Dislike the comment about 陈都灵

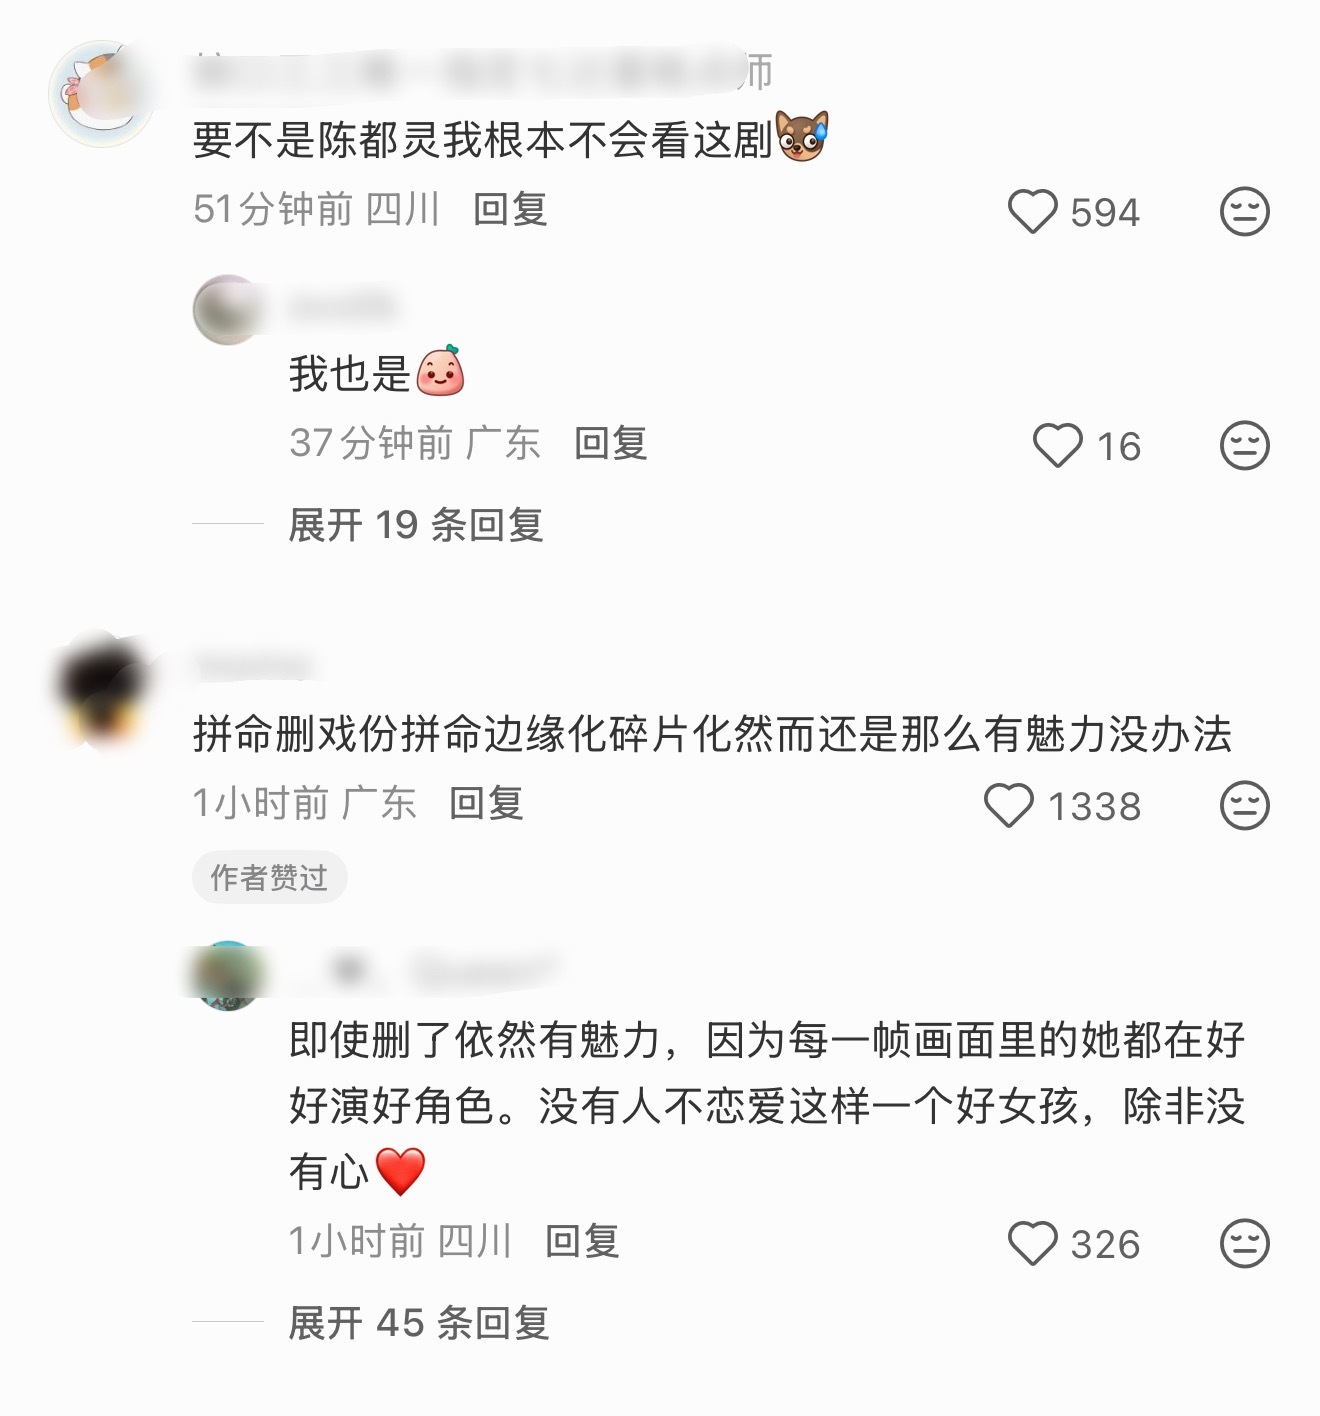point(1245,212)
